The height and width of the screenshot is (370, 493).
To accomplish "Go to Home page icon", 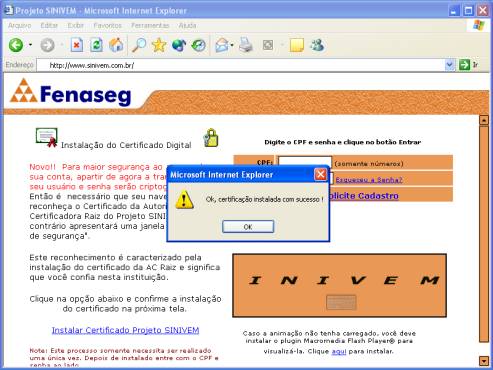I will (x=116, y=45).
